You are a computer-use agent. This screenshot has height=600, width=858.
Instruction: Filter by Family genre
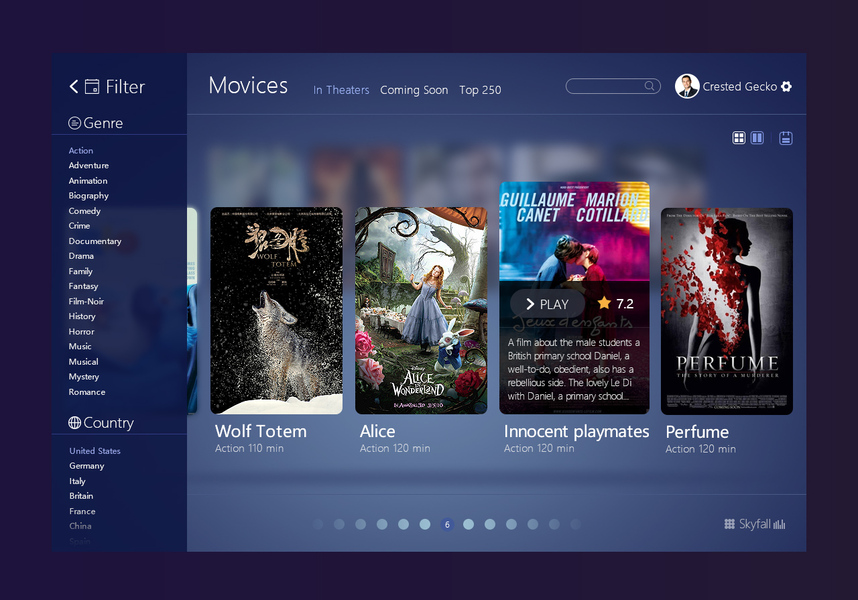point(80,271)
